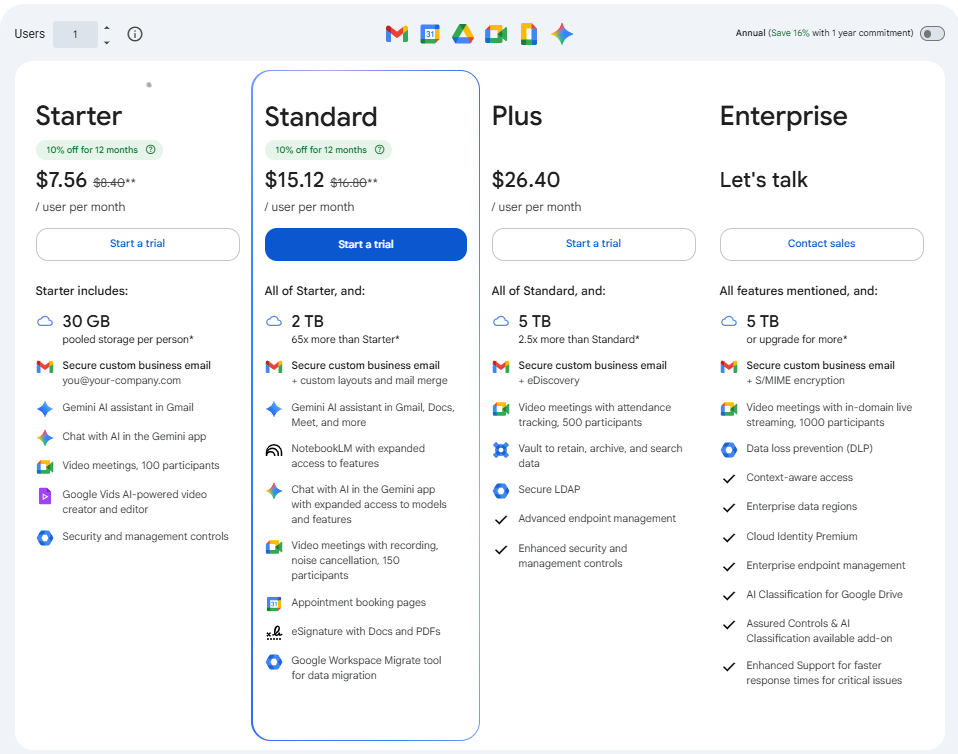Click 'Enterprise data regions' feature text
Viewport: 958px width, 754px height.
click(801, 507)
